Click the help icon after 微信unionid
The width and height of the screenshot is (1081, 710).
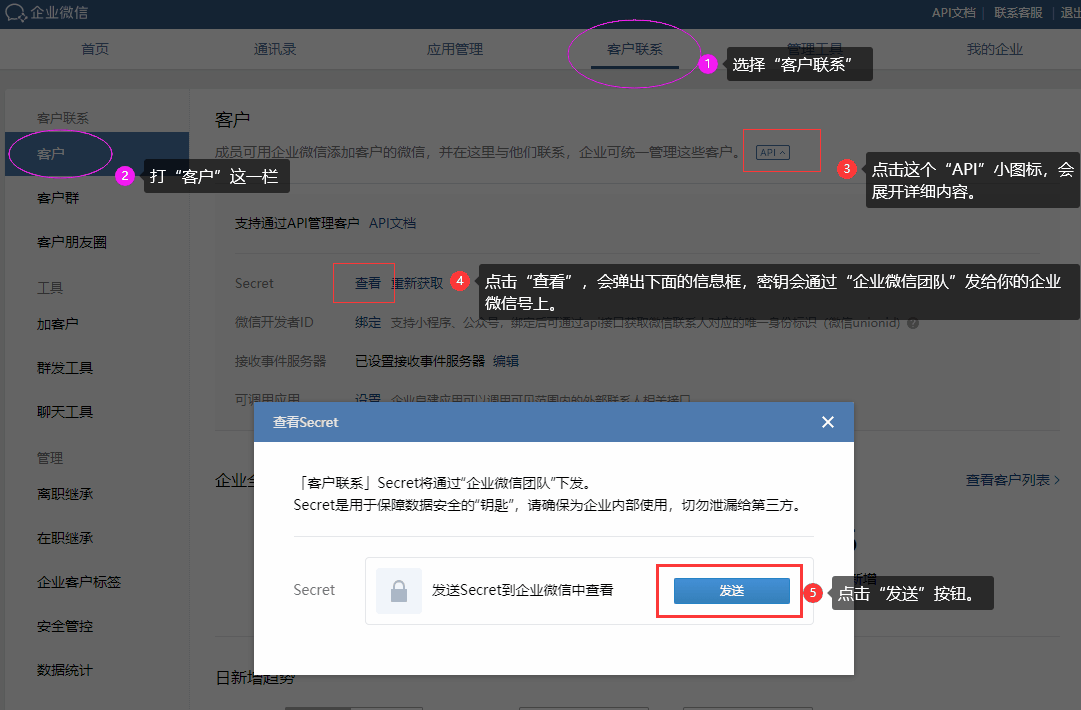coord(913,323)
